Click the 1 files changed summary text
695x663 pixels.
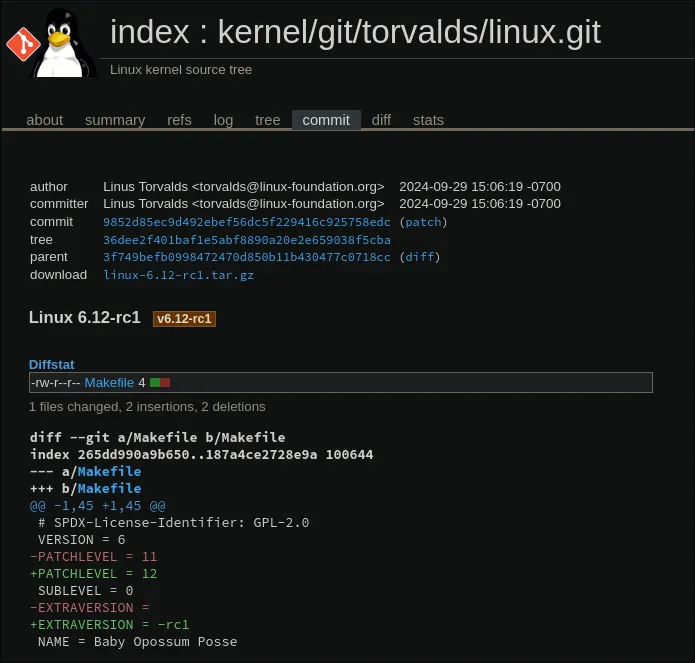tap(147, 407)
